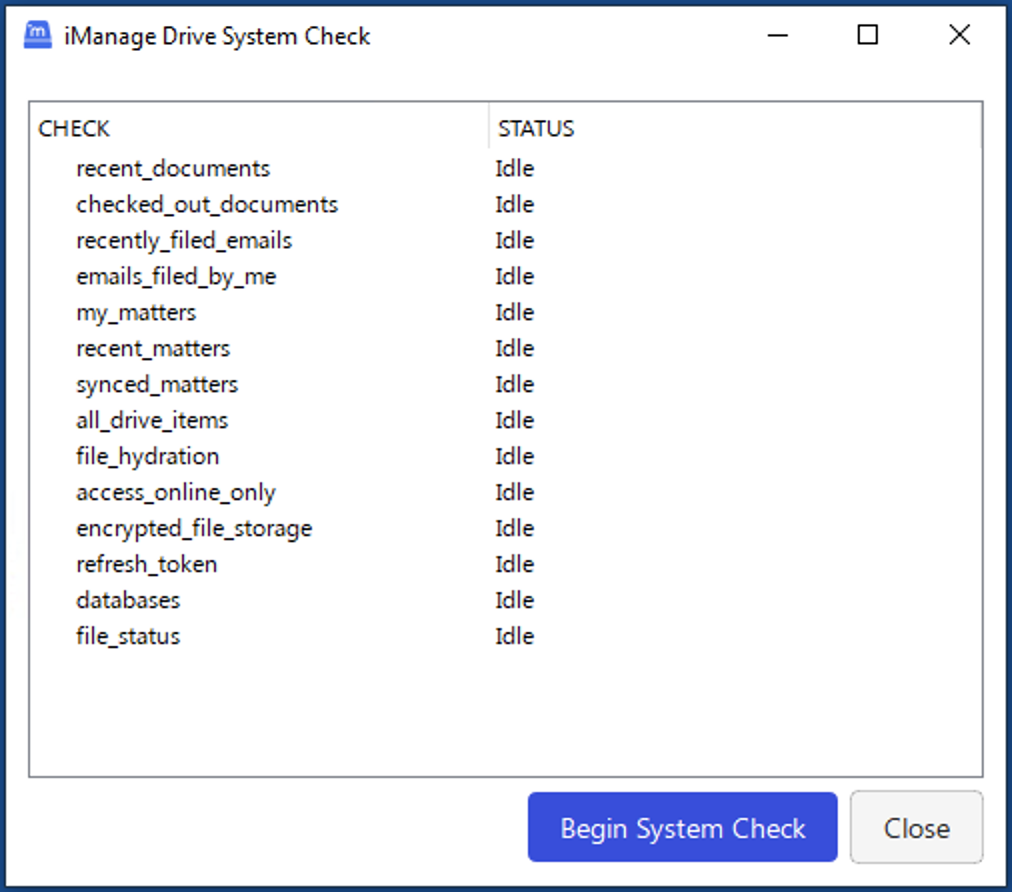Choose the access_online_only row

(176, 492)
